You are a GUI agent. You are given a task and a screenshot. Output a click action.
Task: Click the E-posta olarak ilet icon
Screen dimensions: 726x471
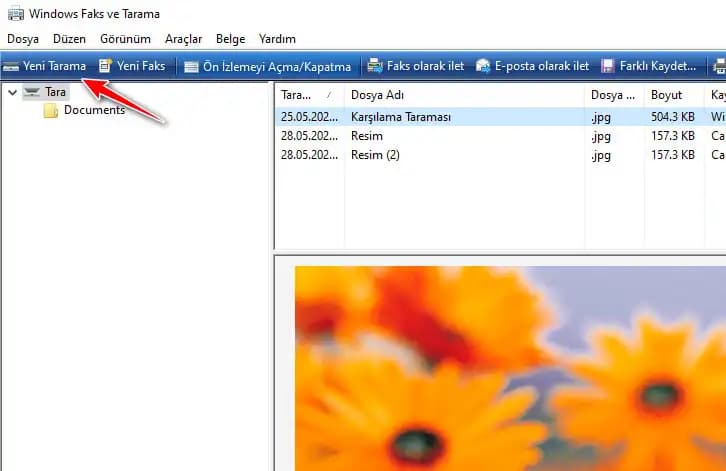point(484,67)
